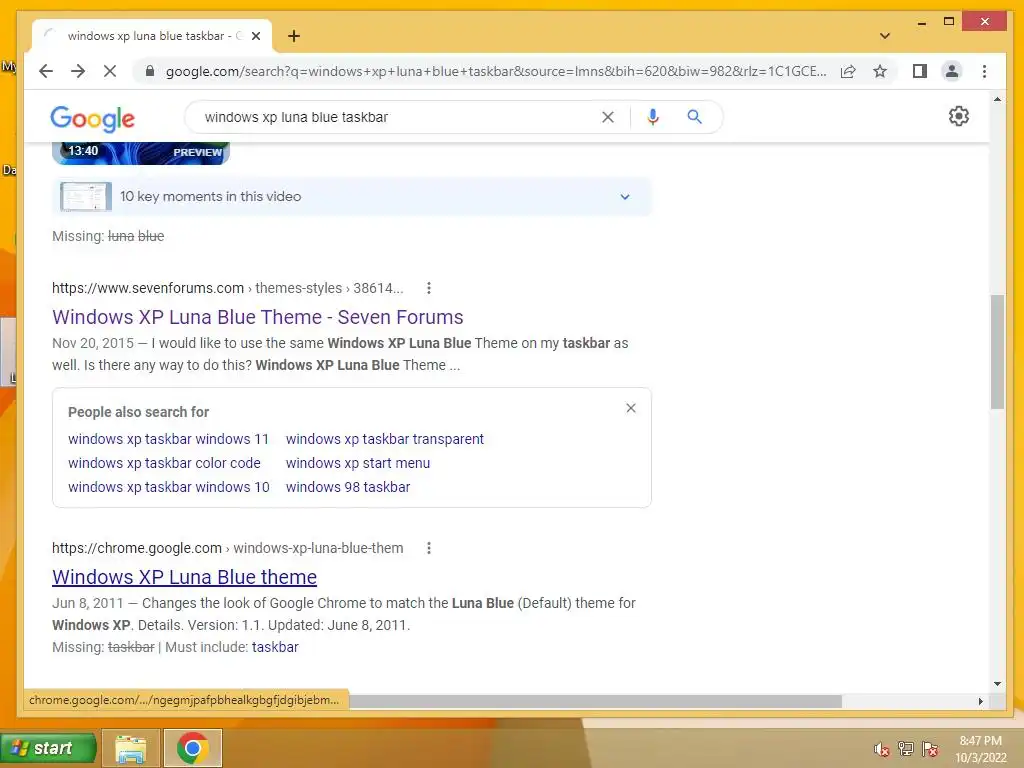Click the sevenforums.com URL breadcrumb
The width and height of the screenshot is (1024, 768).
point(227,288)
